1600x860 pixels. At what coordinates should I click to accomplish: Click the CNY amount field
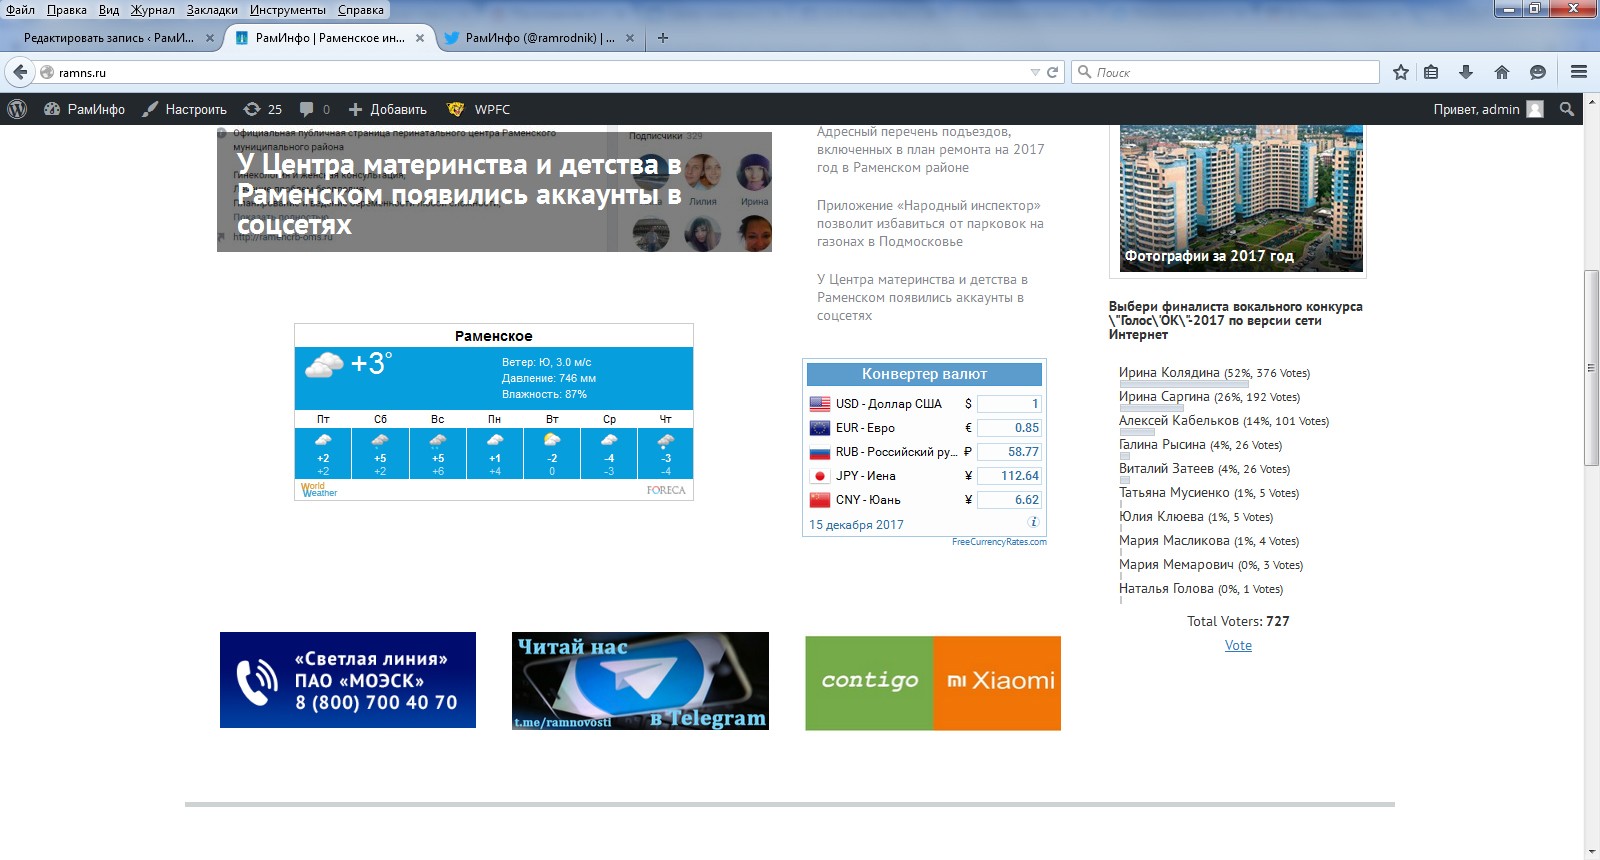pos(1009,500)
